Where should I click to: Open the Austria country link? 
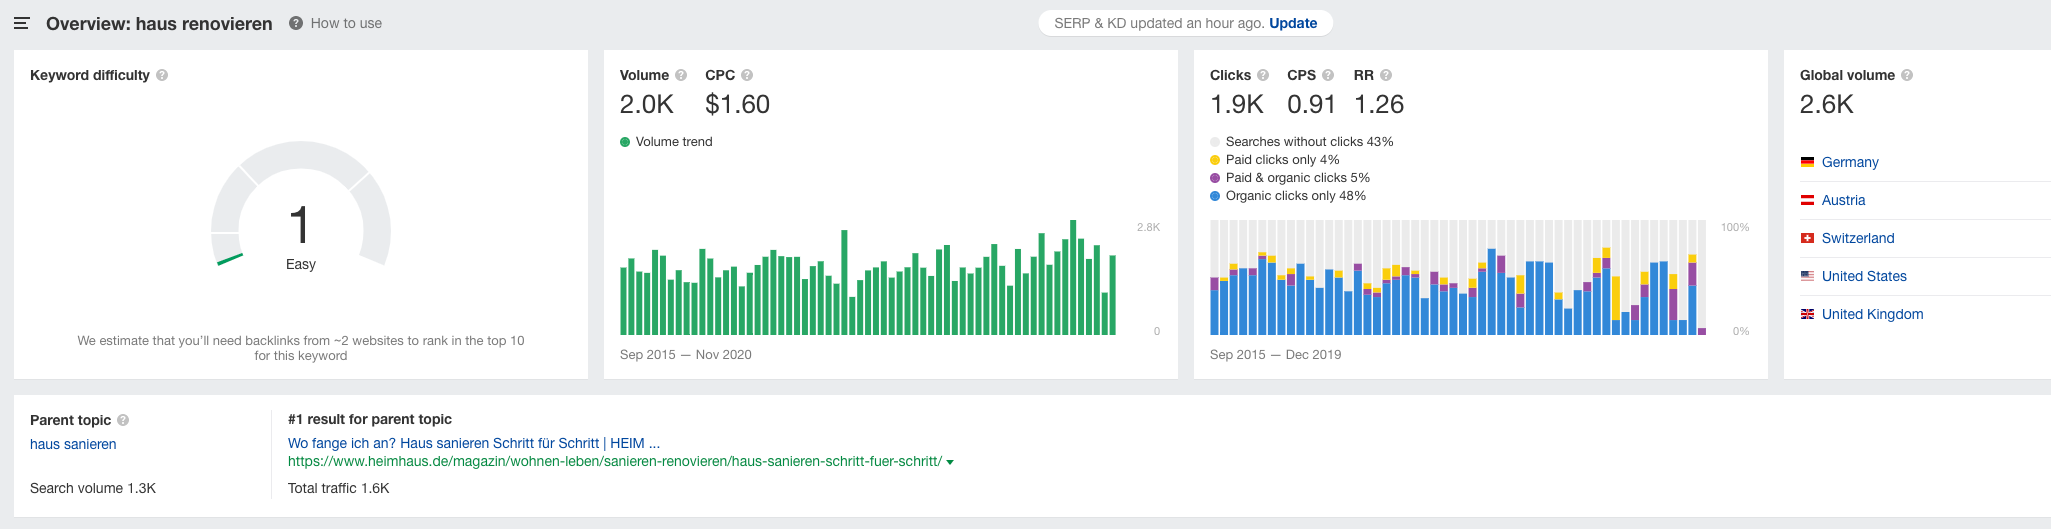[x=1843, y=200]
